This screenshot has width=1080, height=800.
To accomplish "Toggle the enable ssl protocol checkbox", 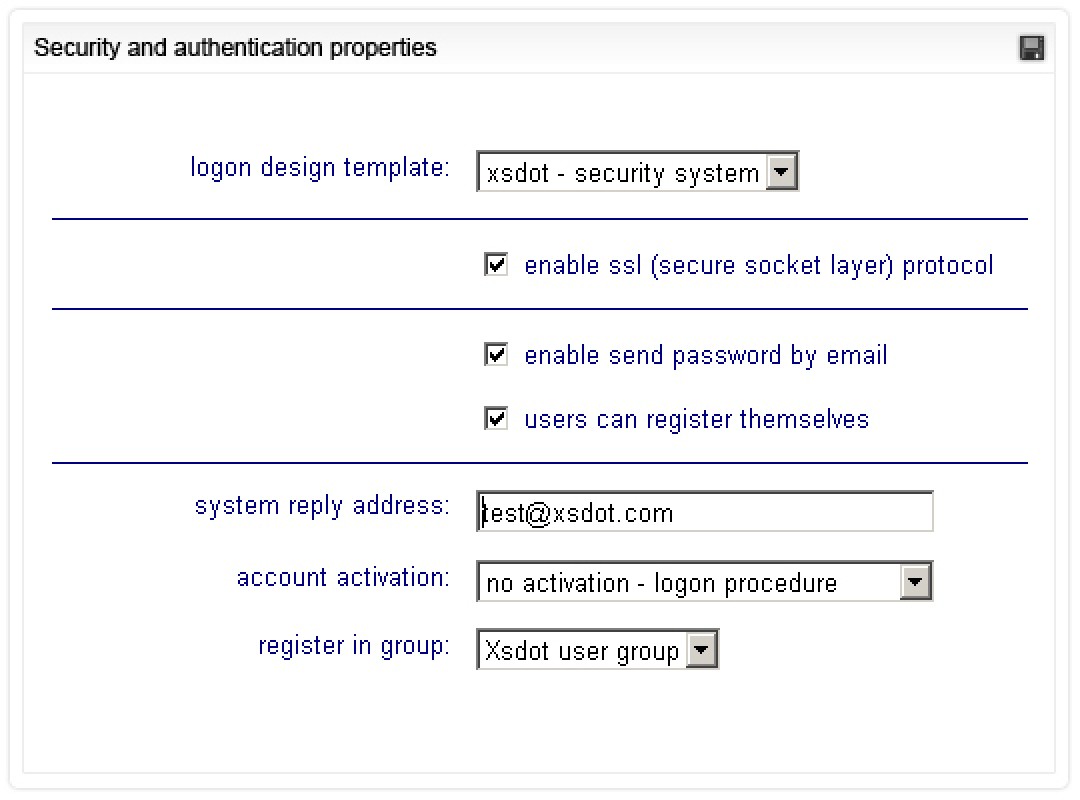I will tap(496, 265).
